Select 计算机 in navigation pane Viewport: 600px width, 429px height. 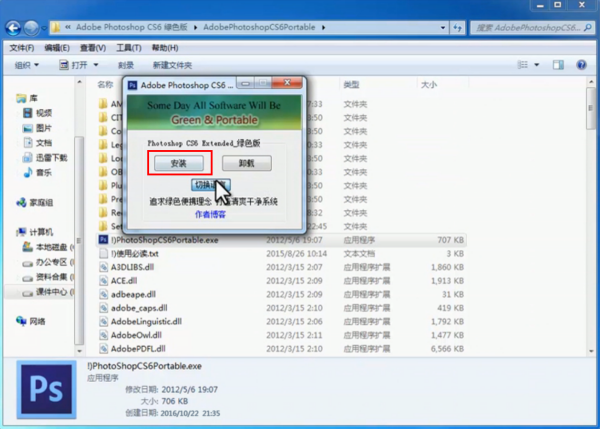[35, 232]
